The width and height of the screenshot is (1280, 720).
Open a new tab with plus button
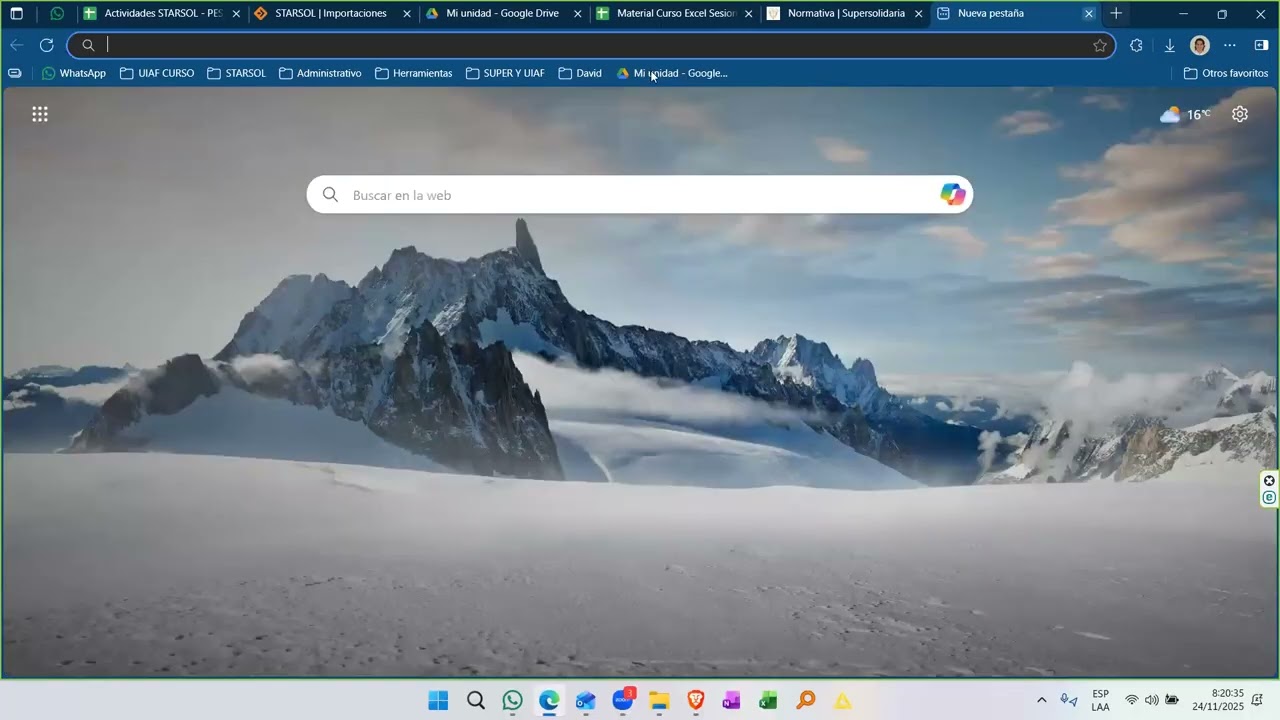1116,14
